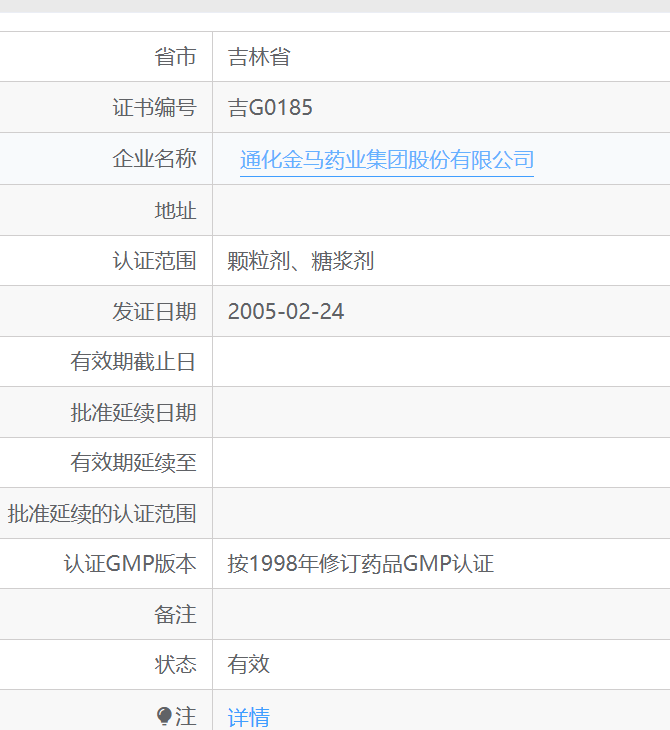
Task: Click the 认证GMP版本 row label
Action: click(x=130, y=564)
